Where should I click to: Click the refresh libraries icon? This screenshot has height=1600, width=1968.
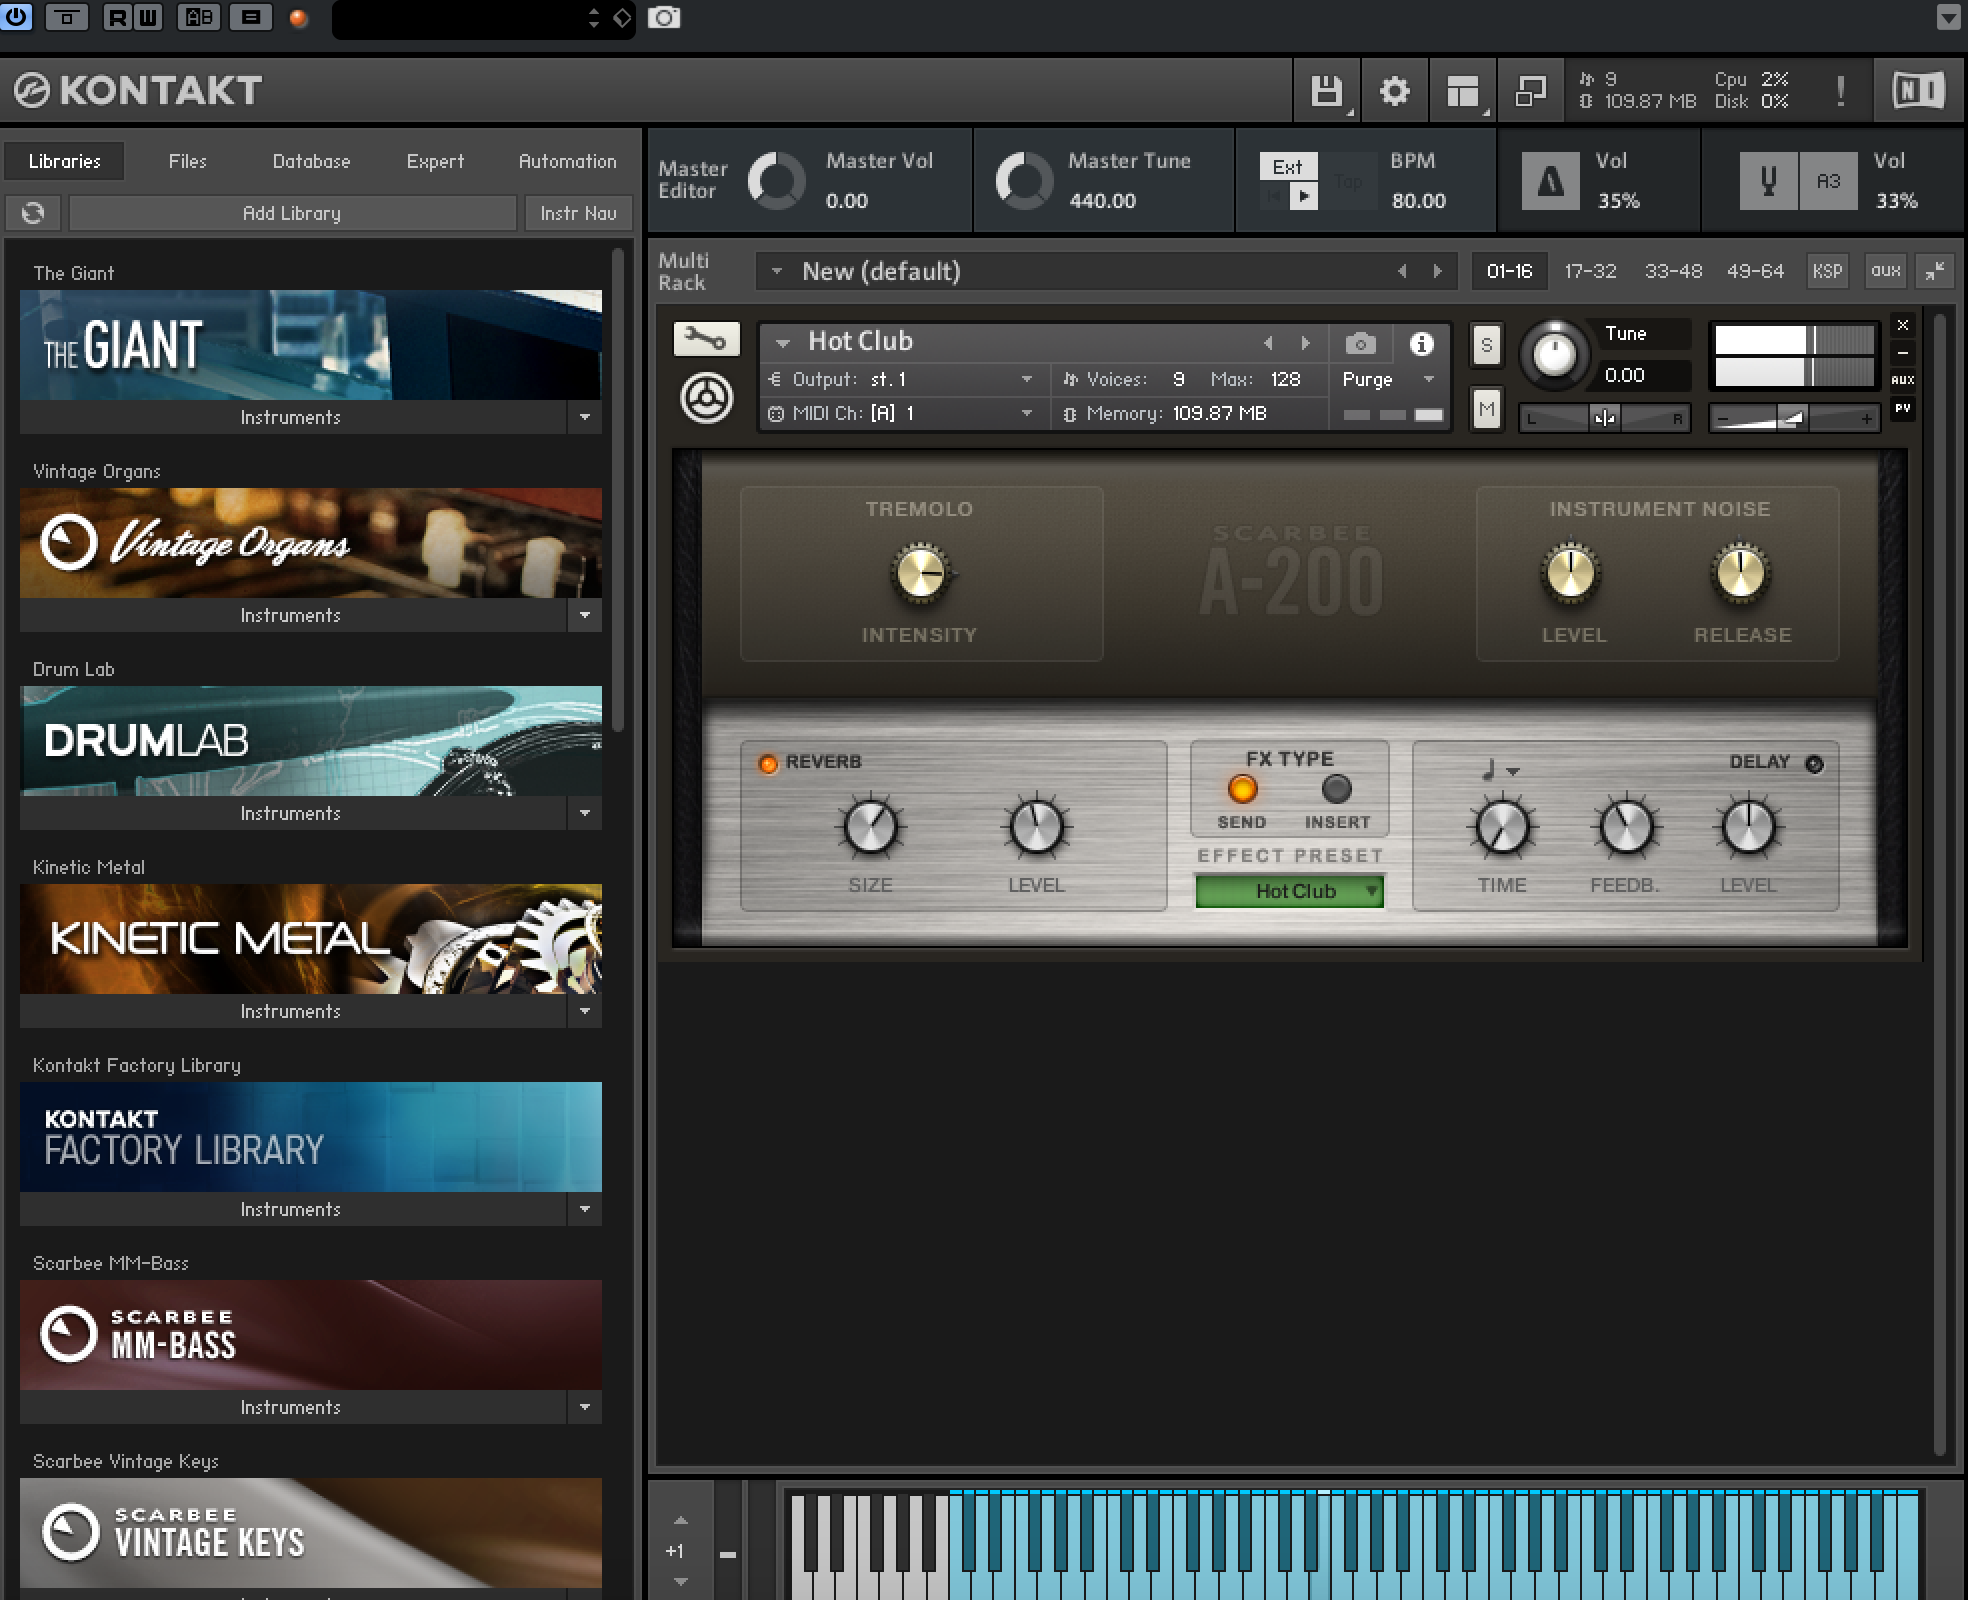coord(33,213)
